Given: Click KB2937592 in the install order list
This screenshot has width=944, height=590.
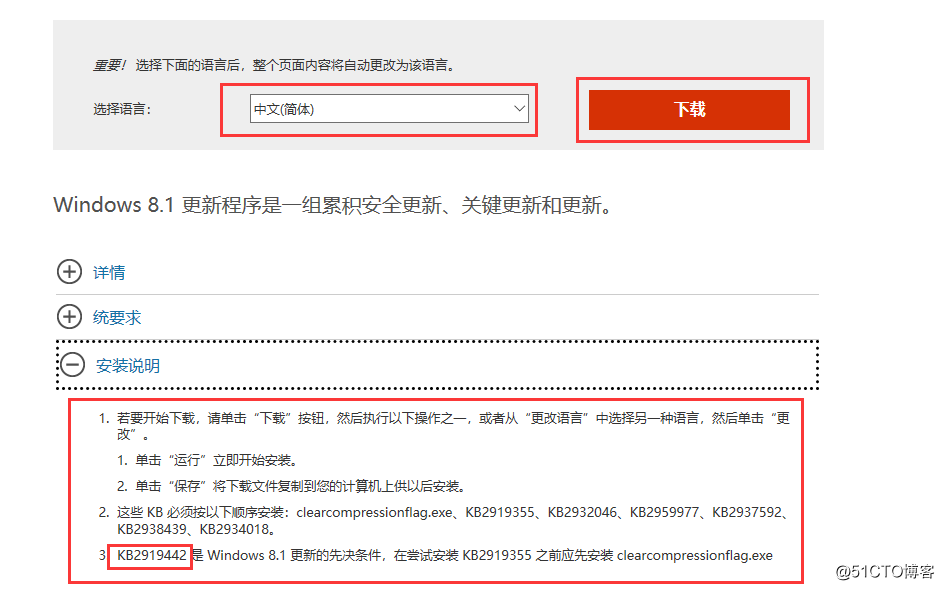Looking at the screenshot, I should 747,512.
